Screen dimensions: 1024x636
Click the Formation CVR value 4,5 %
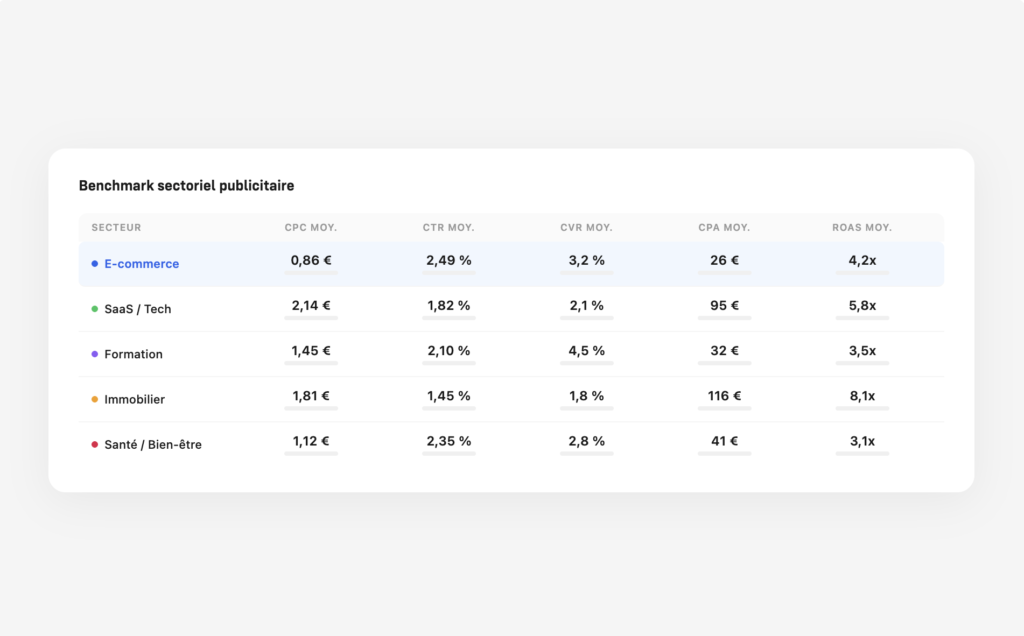(x=586, y=350)
